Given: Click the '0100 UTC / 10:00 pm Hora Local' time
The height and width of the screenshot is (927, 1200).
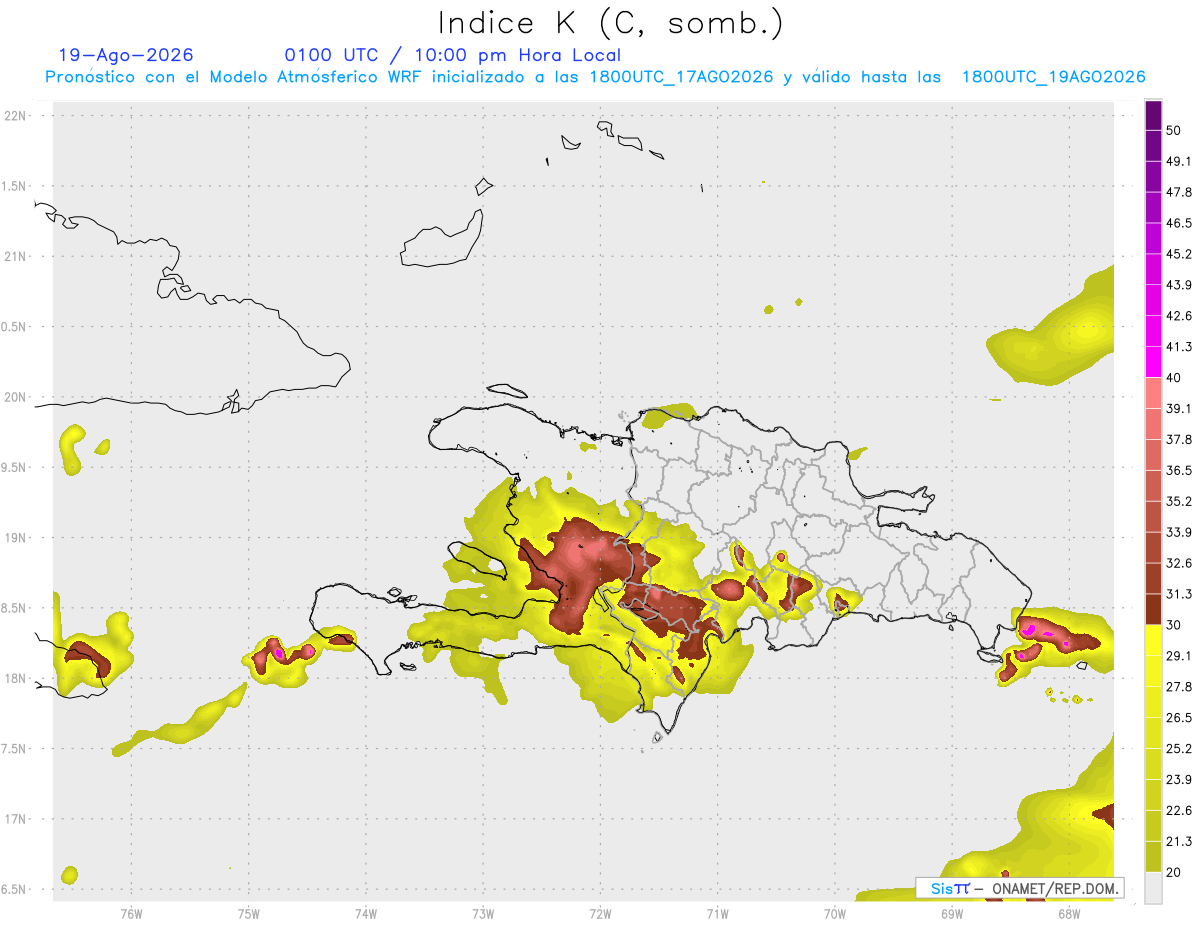Looking at the screenshot, I should click(x=453, y=55).
